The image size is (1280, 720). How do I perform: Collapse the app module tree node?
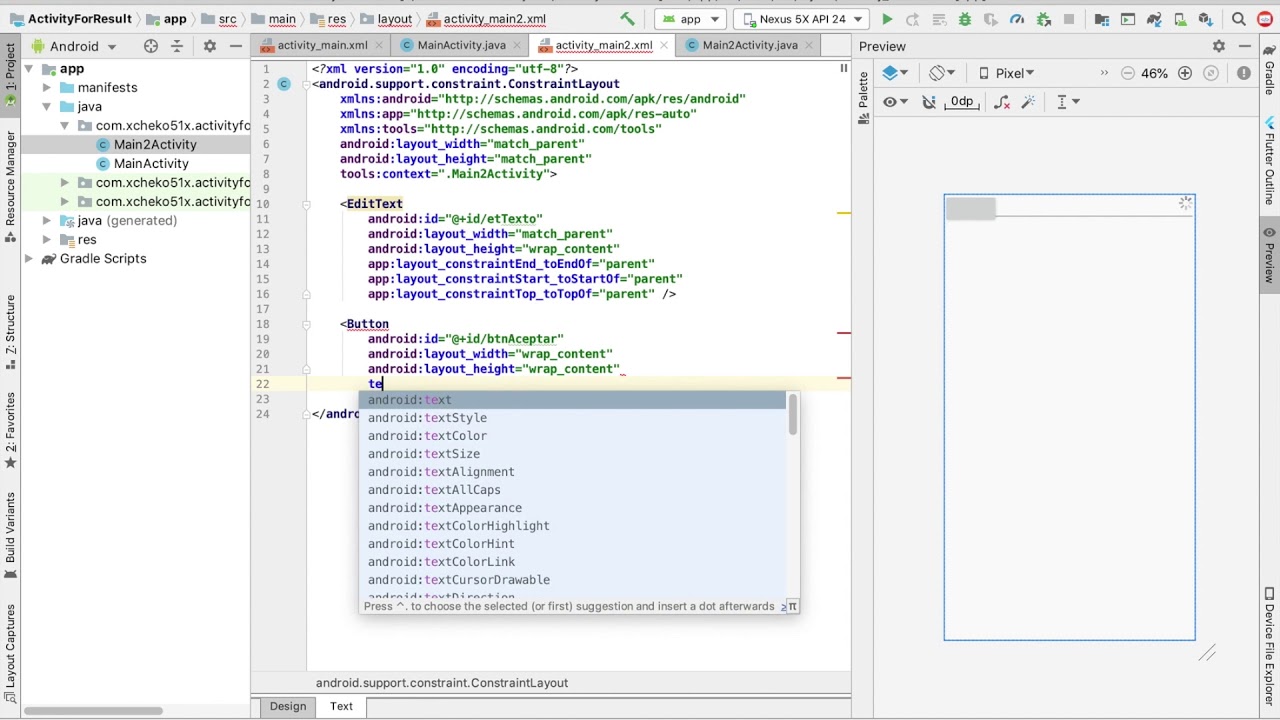coord(29,69)
